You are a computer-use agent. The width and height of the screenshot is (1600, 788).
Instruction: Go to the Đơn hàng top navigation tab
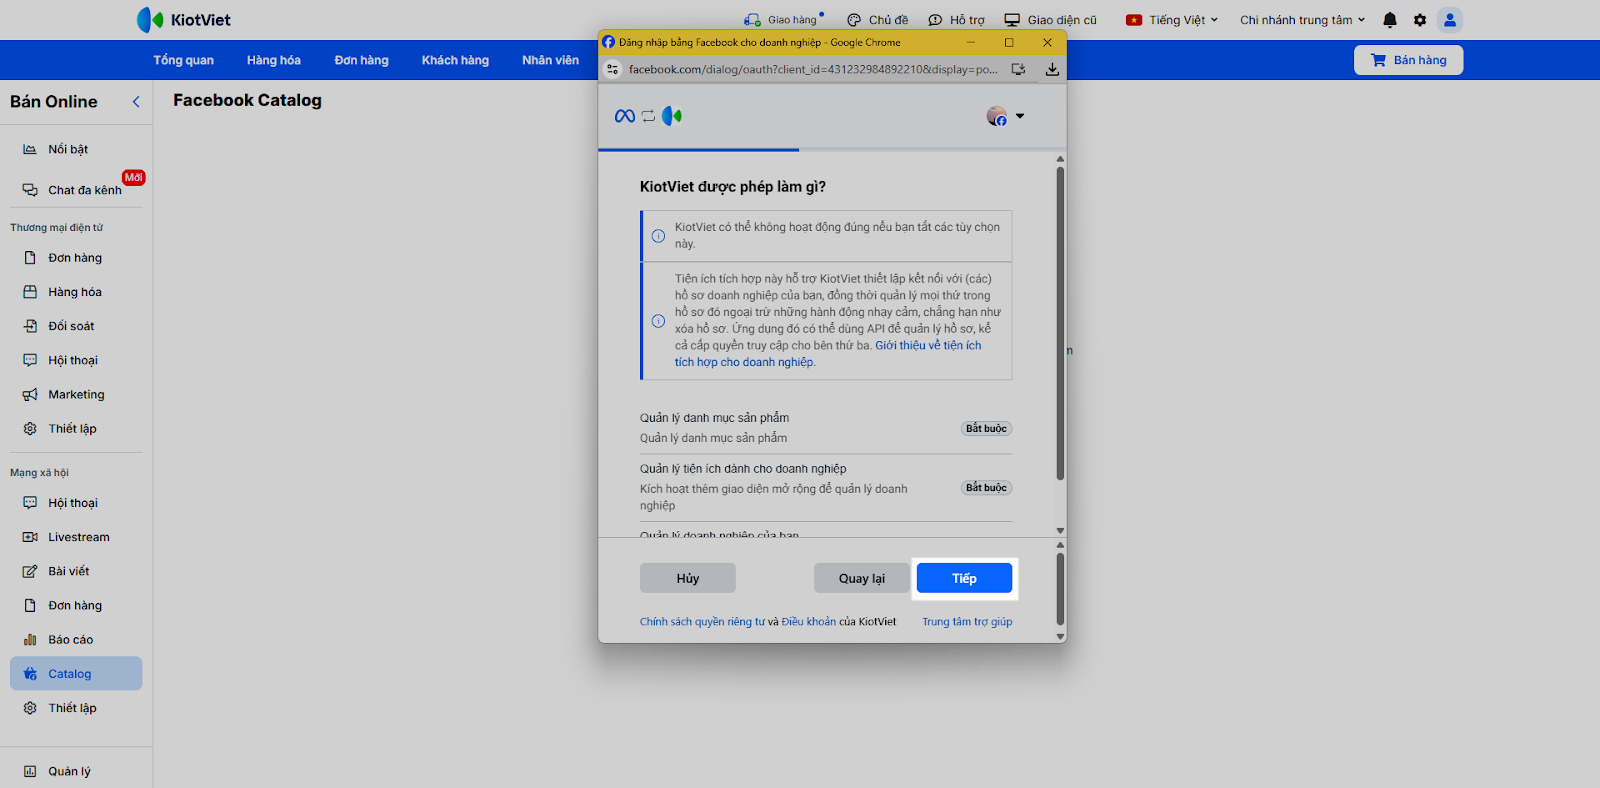pos(361,60)
